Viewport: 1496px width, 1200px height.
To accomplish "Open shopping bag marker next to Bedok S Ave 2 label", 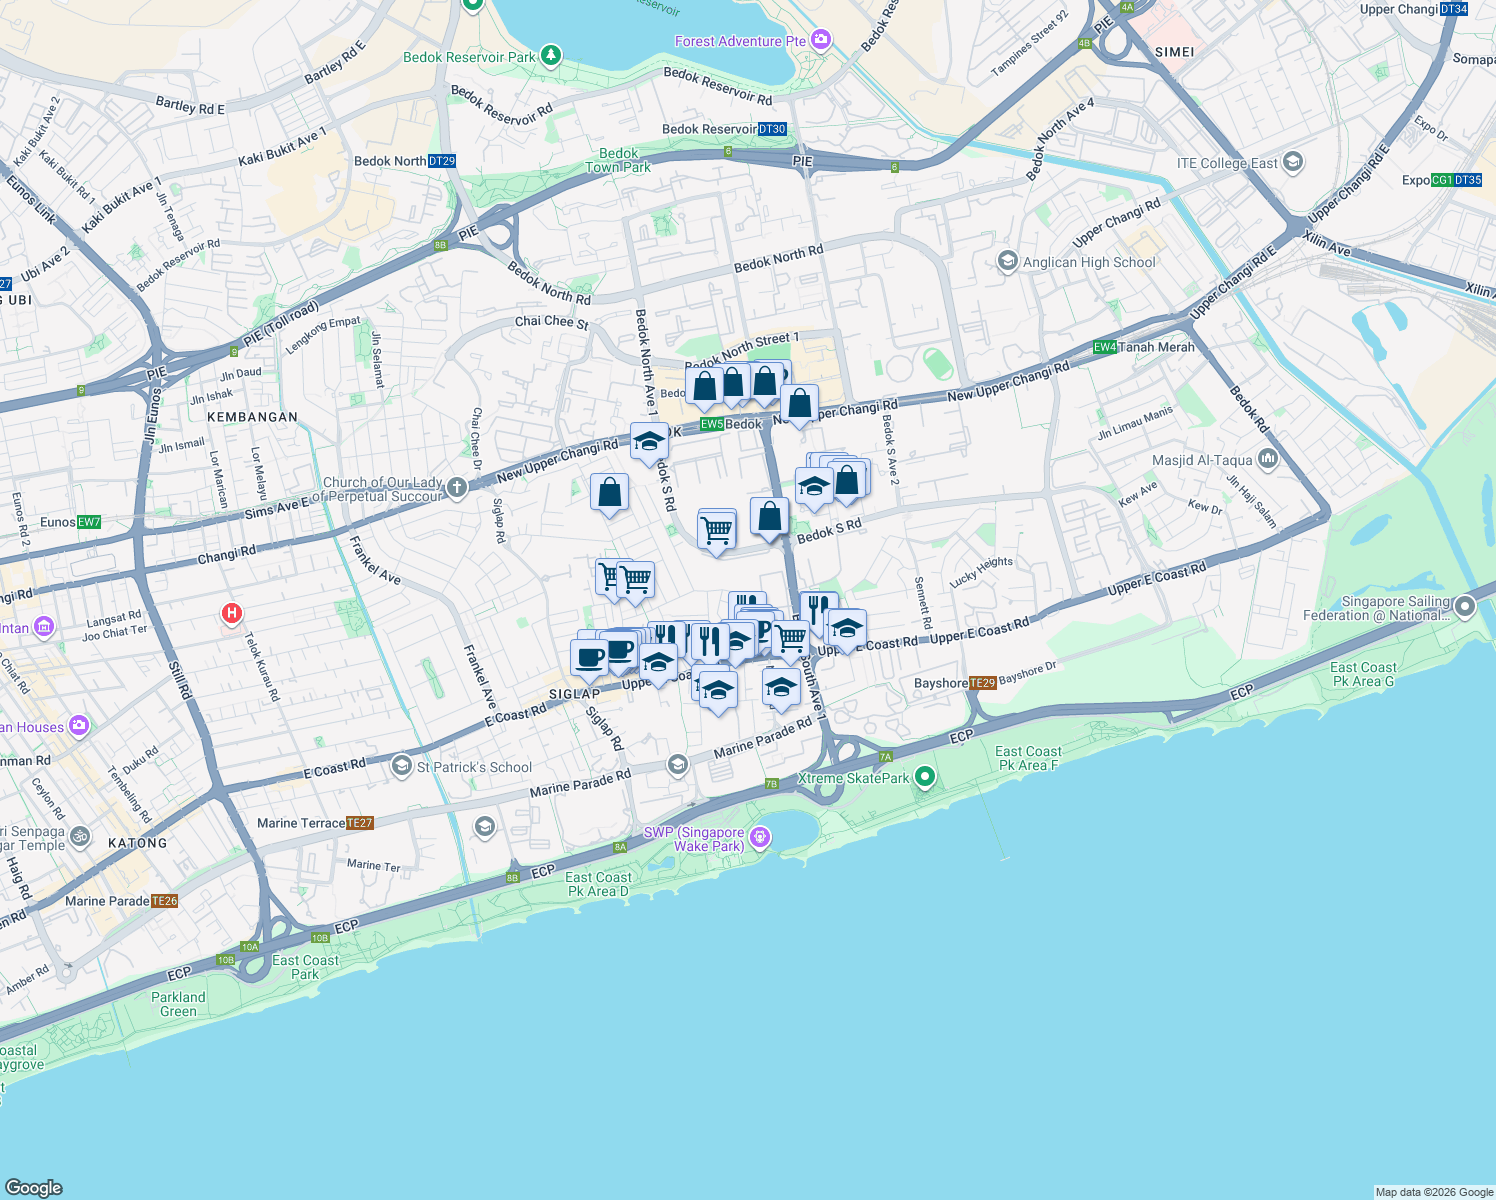I will click(x=847, y=481).
